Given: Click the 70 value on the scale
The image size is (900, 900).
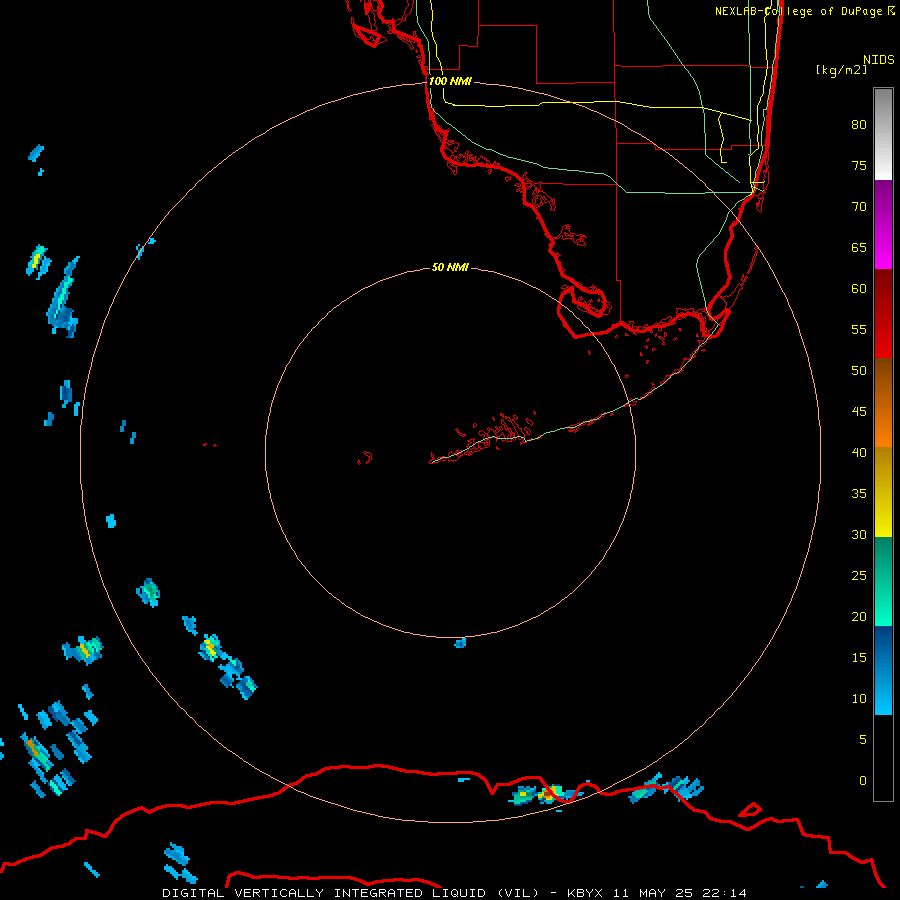Looking at the screenshot, I should click(x=859, y=207).
